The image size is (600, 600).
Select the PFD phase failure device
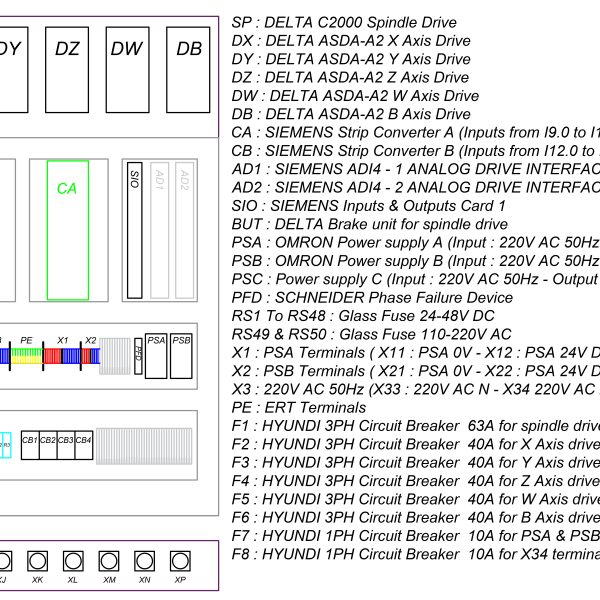coord(138,356)
